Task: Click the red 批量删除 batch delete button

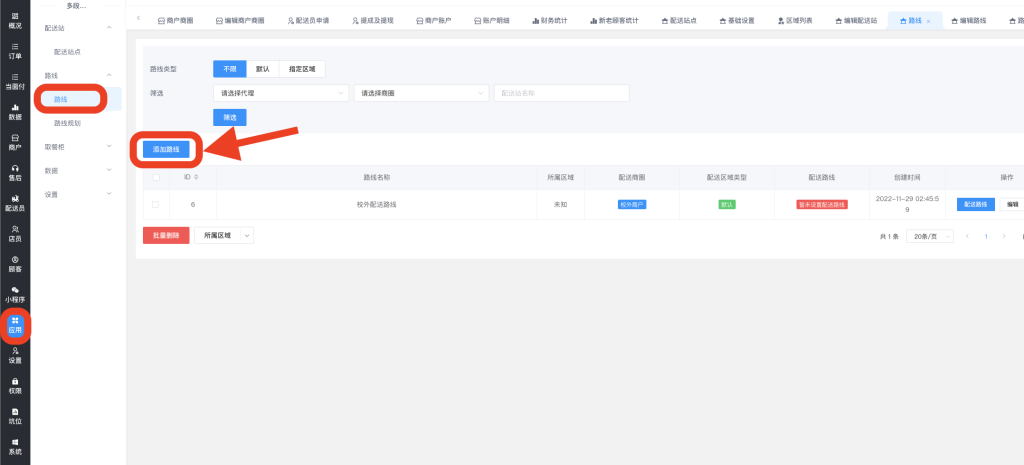Action: [x=166, y=235]
